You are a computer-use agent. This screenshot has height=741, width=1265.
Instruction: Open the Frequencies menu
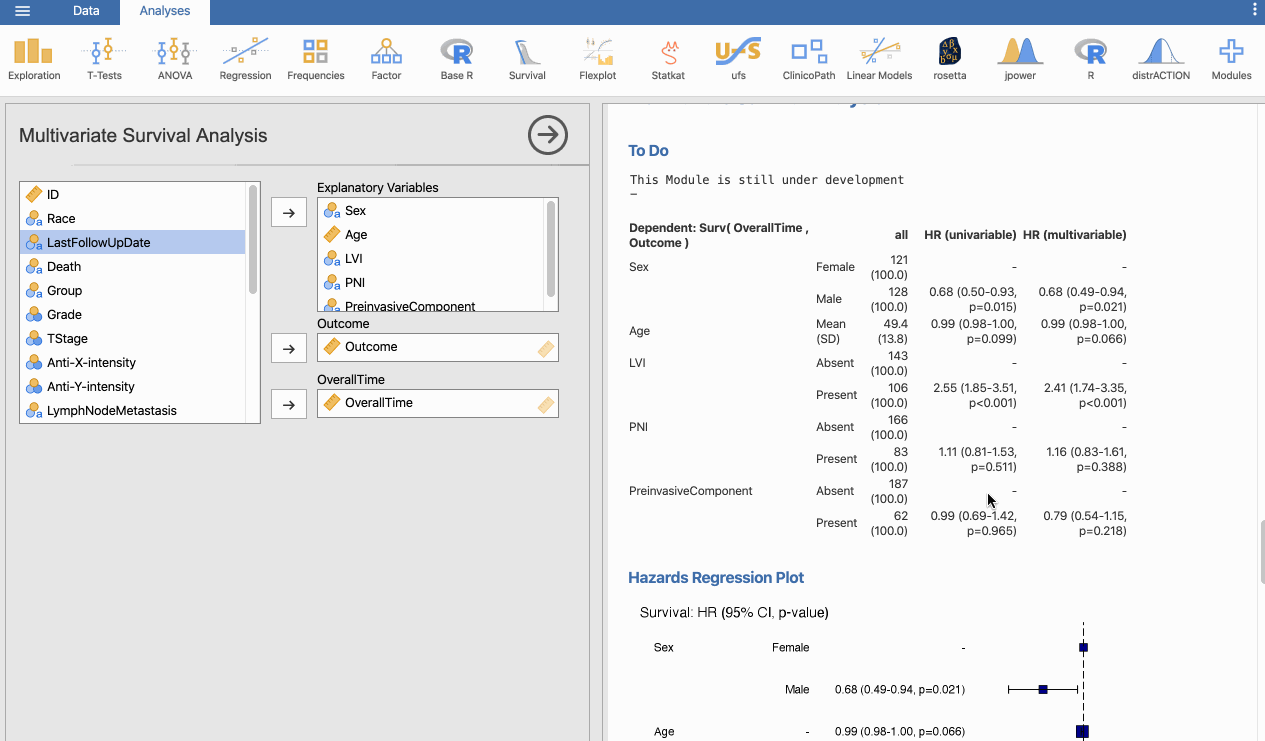(315, 60)
